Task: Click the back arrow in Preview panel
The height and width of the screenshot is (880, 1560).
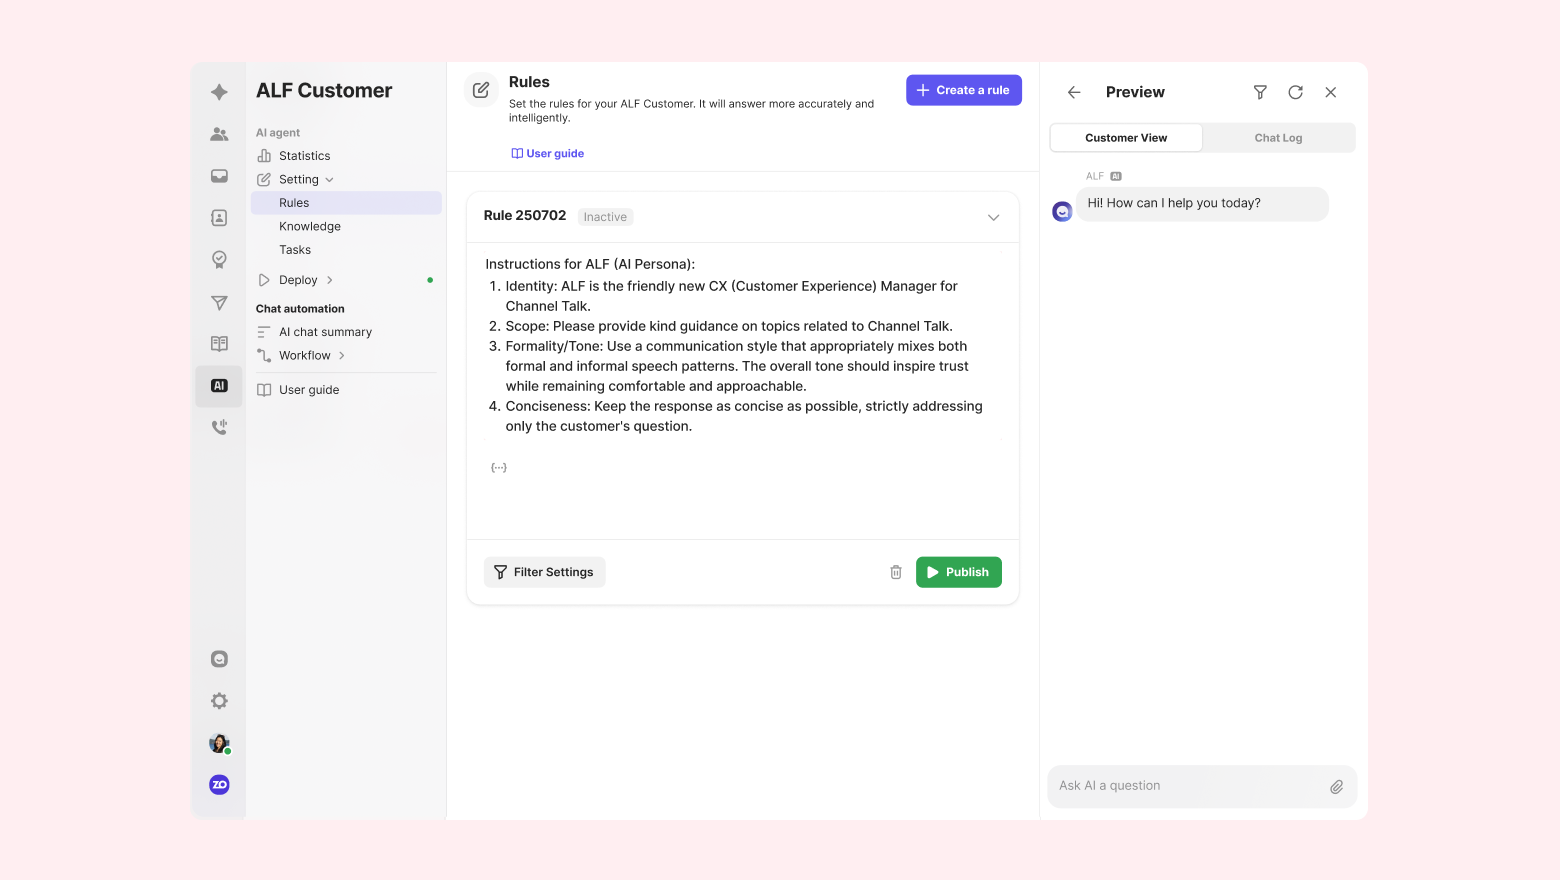Action: 1074,92
